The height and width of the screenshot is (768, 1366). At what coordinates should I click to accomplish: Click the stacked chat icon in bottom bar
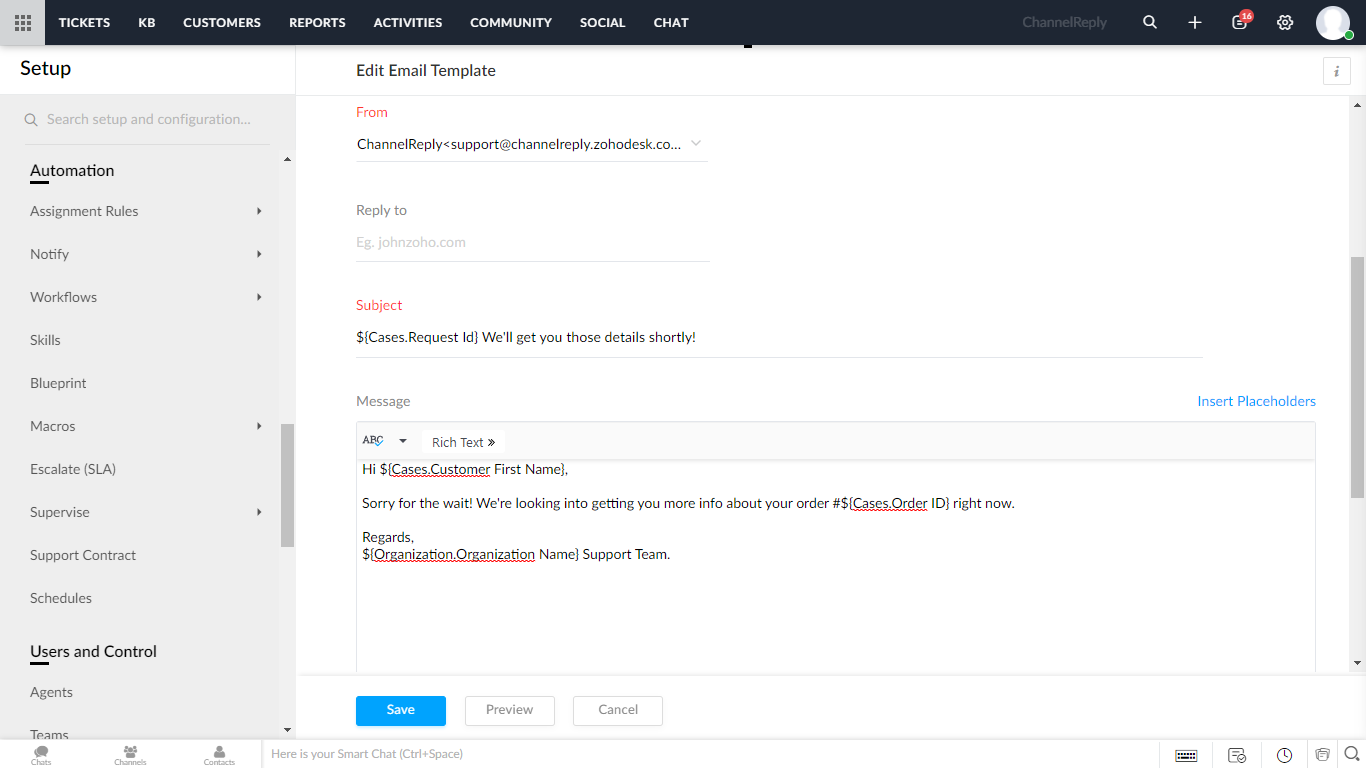[x=1322, y=755]
